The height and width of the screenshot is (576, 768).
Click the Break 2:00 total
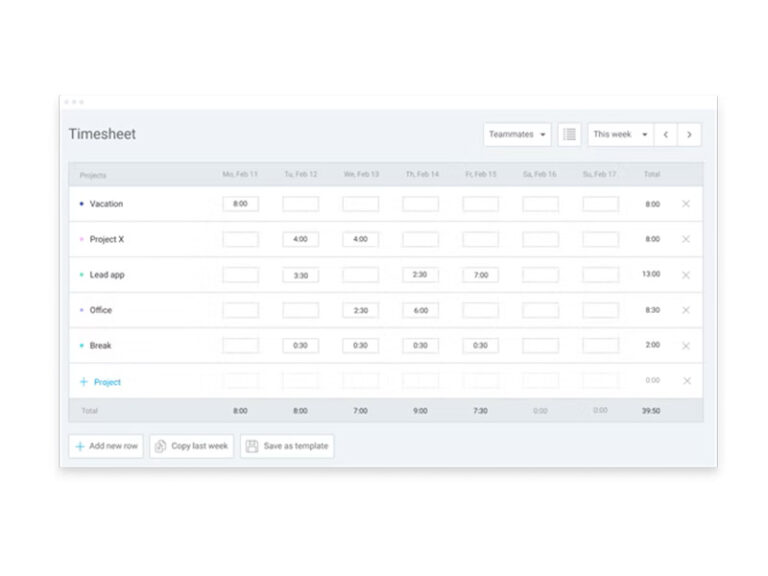coord(652,345)
